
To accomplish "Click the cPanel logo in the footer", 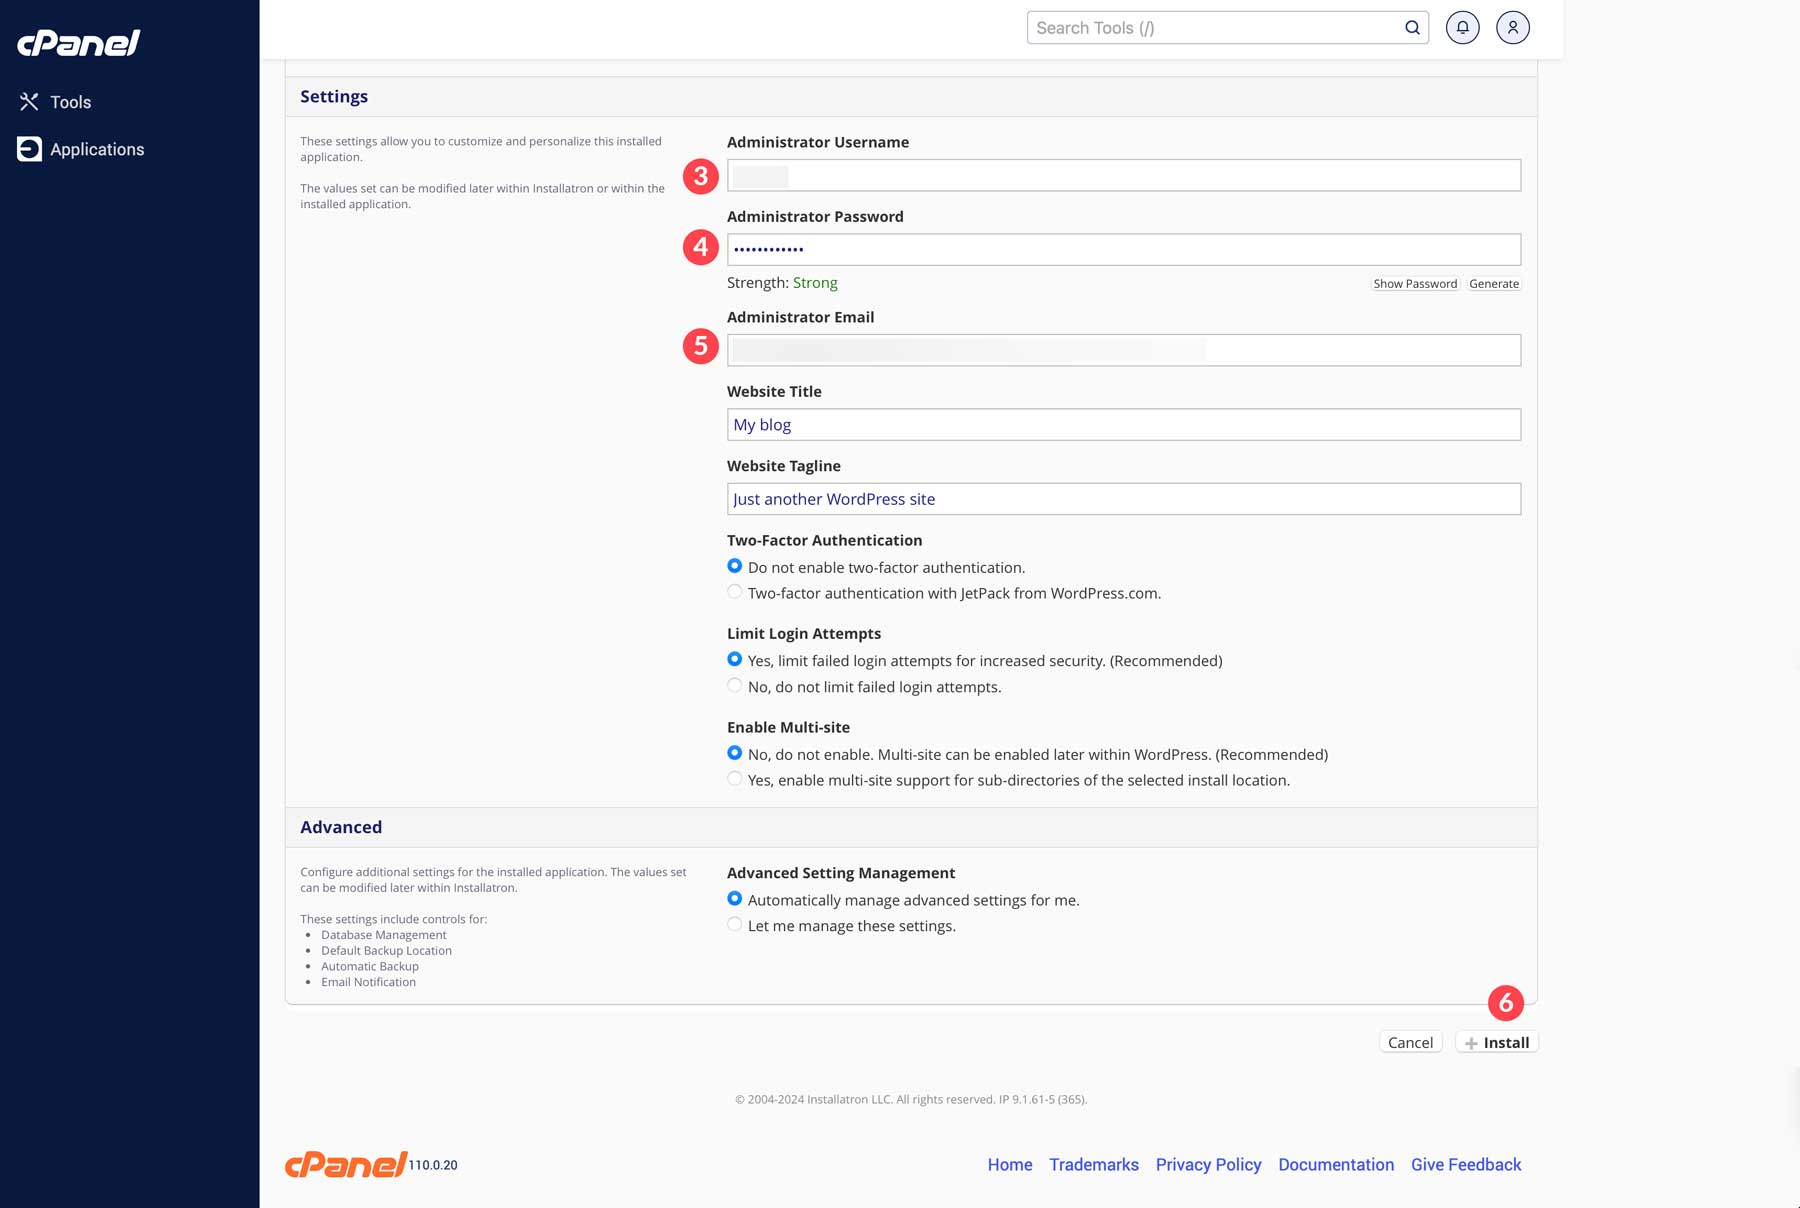I will click(344, 1163).
